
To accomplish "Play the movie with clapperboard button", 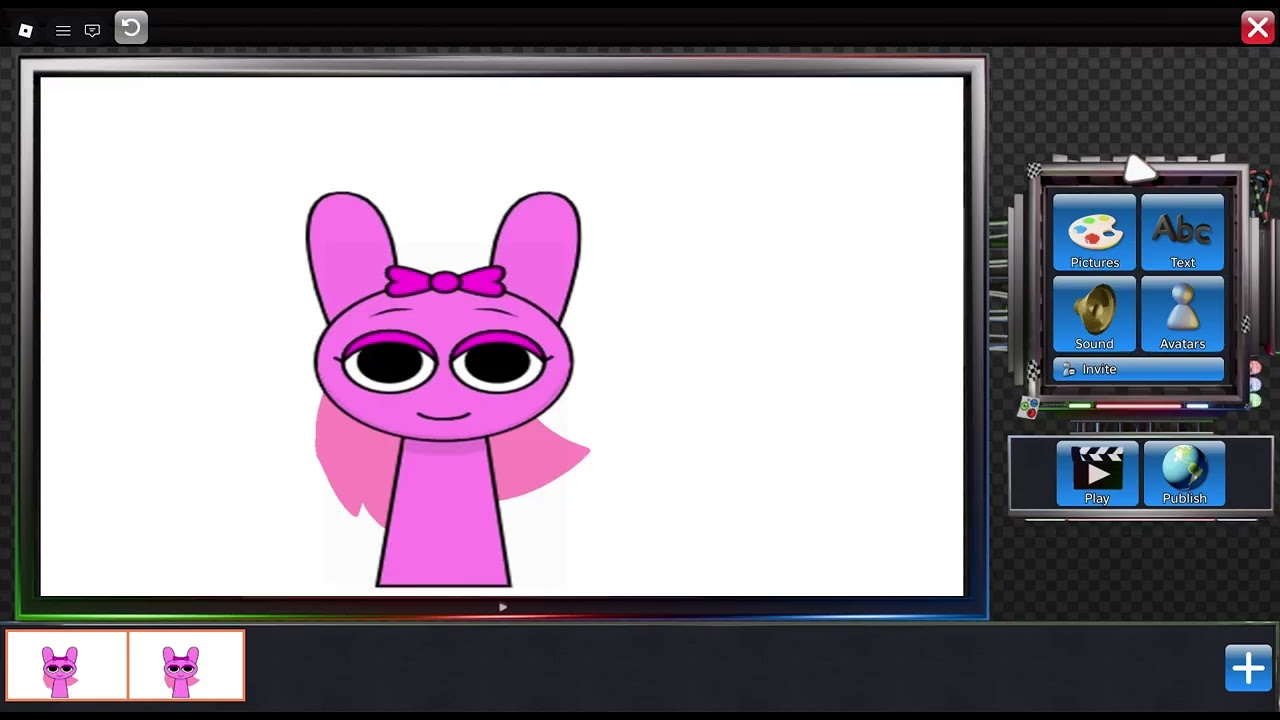I will (x=1097, y=474).
